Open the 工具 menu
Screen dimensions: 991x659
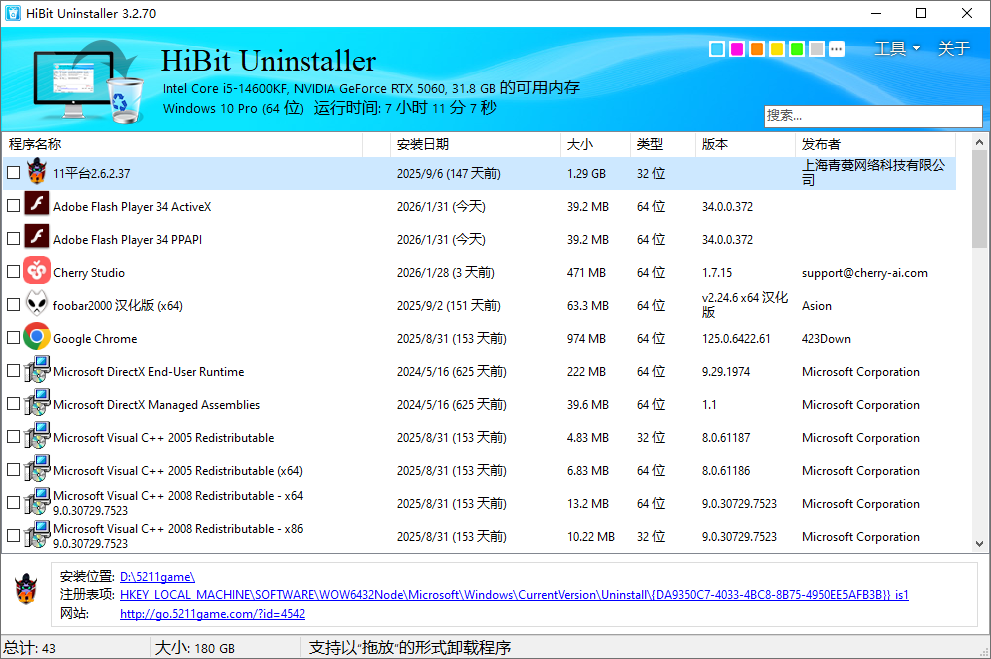891,48
